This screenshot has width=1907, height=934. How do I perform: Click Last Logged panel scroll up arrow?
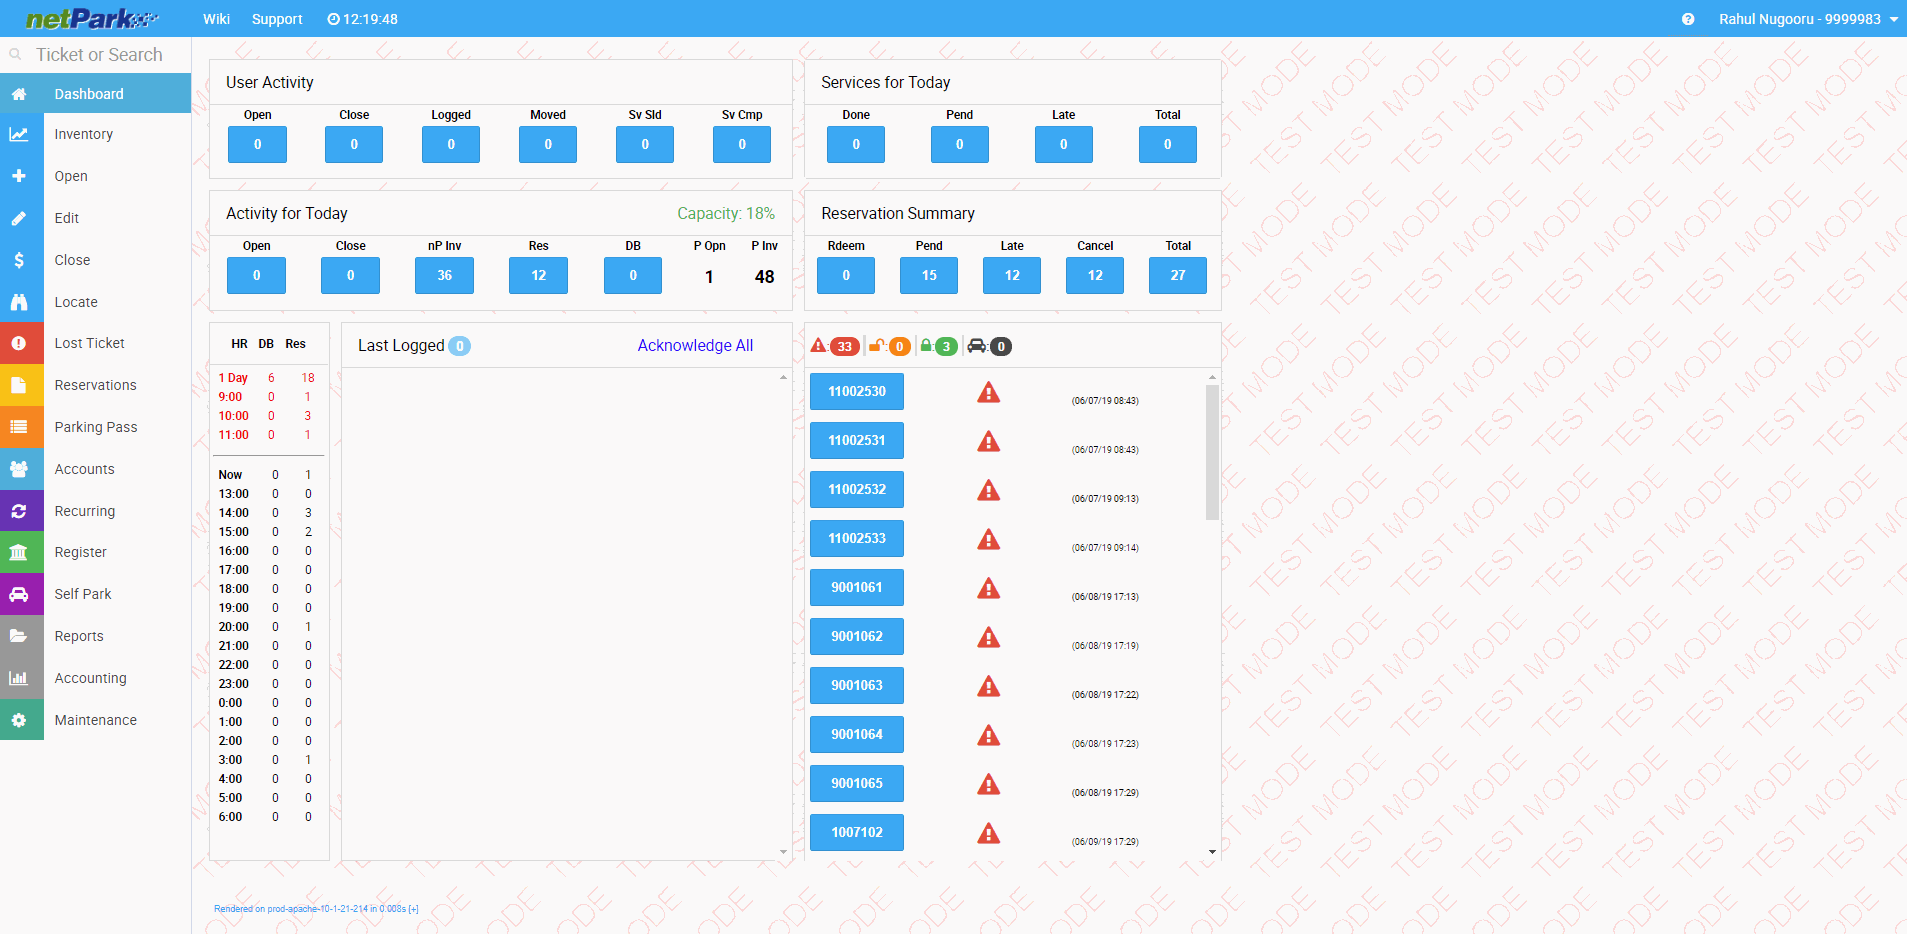(783, 378)
